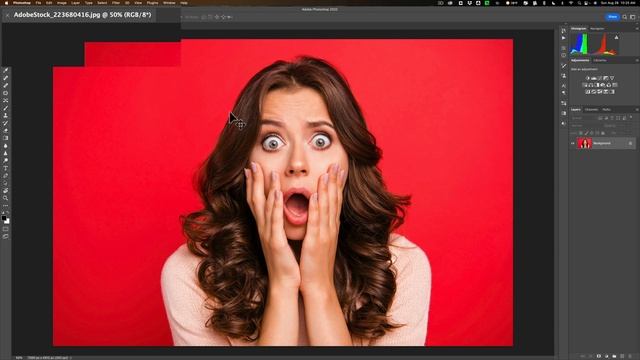This screenshot has width=640, height=360.
Task: Add a Channel Mixer adjustment
Action: [x=608, y=85]
